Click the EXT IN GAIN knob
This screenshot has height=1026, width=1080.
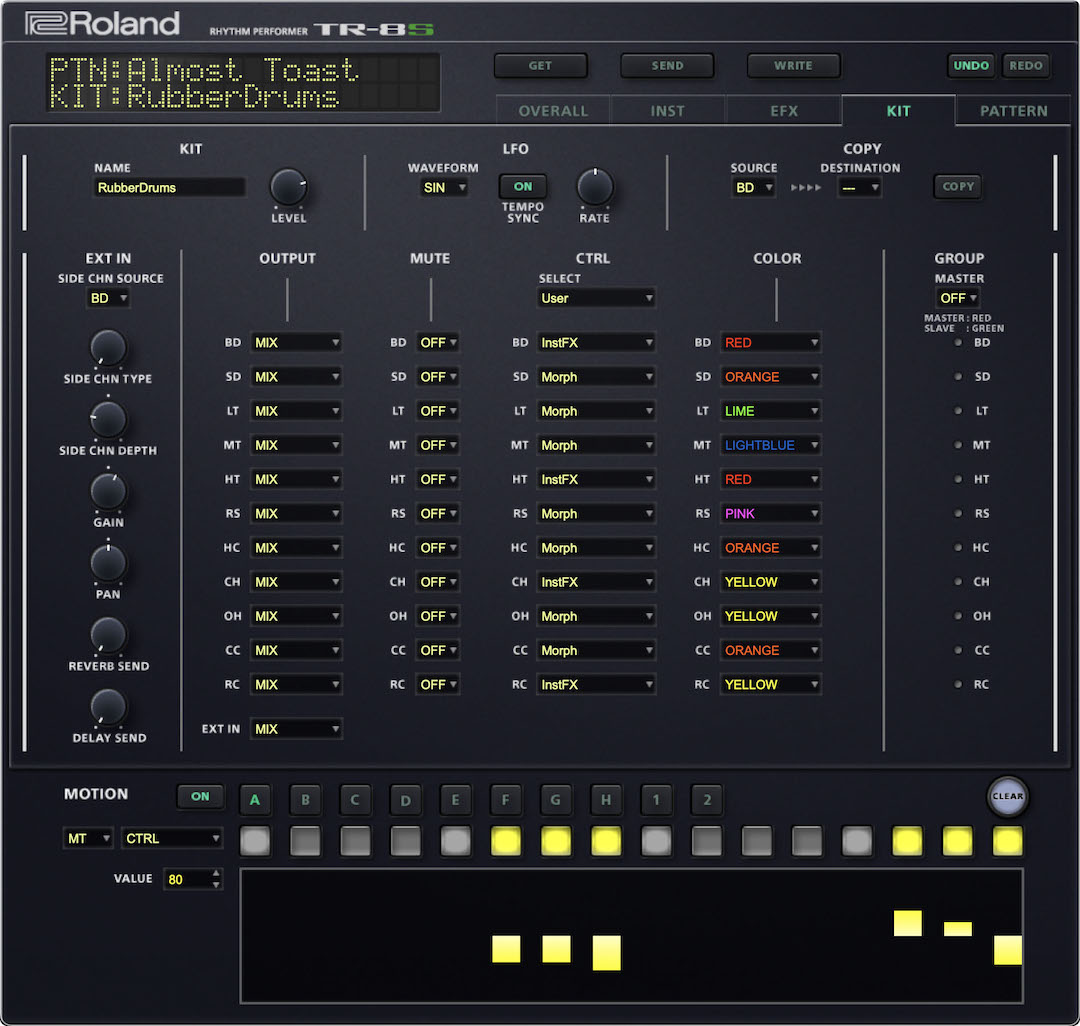point(108,491)
